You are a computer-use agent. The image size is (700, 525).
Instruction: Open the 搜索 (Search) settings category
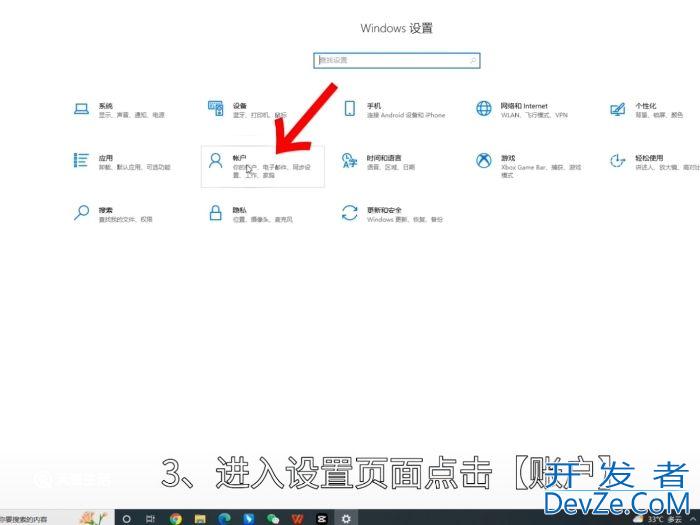pos(113,214)
